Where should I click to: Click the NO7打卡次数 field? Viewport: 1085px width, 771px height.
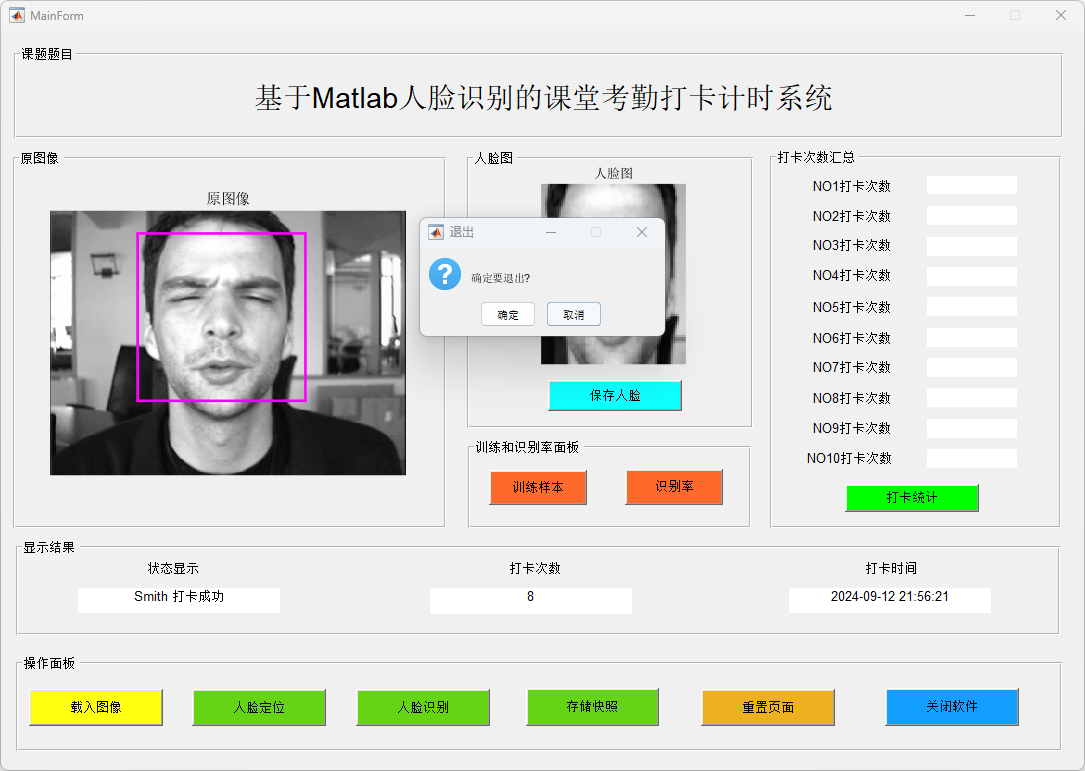pyautogui.click(x=972, y=368)
